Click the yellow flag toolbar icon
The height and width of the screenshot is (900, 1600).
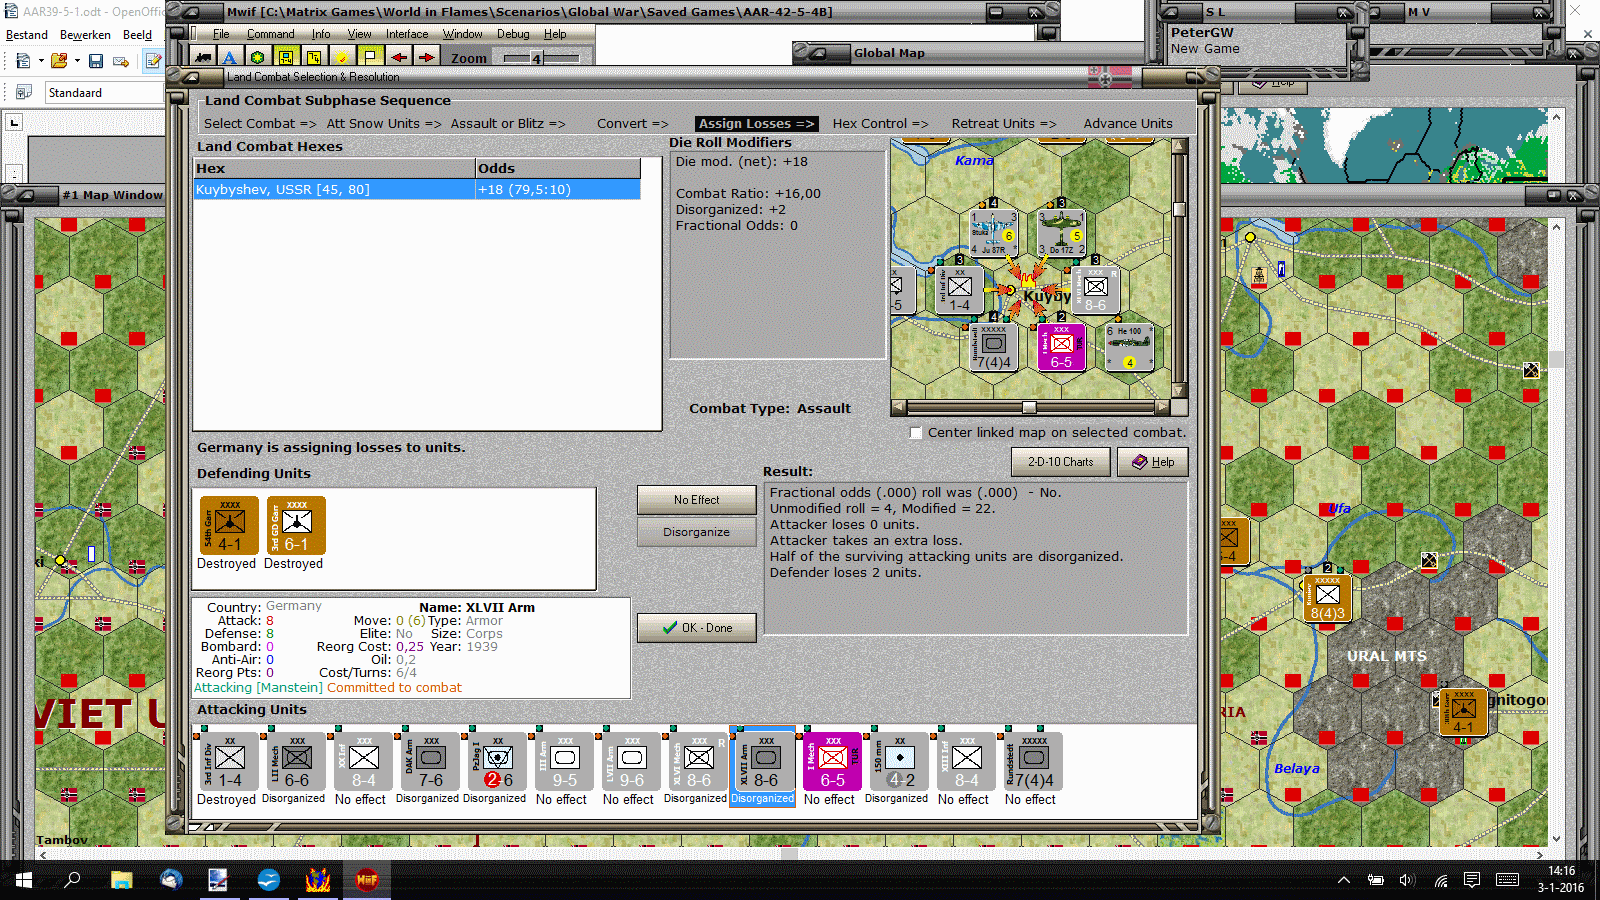click(370, 58)
